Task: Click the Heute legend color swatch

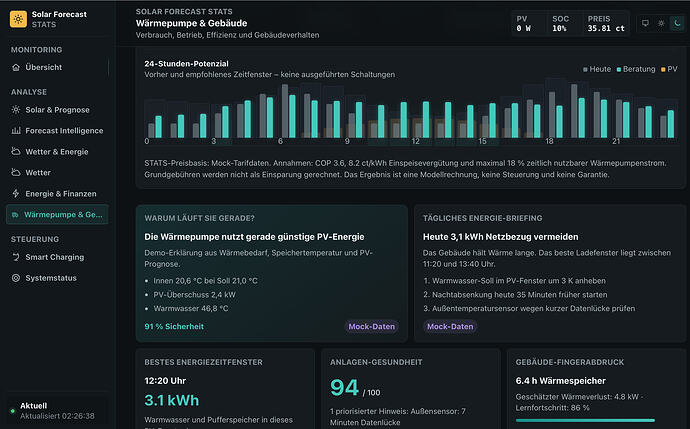Action: (585, 70)
